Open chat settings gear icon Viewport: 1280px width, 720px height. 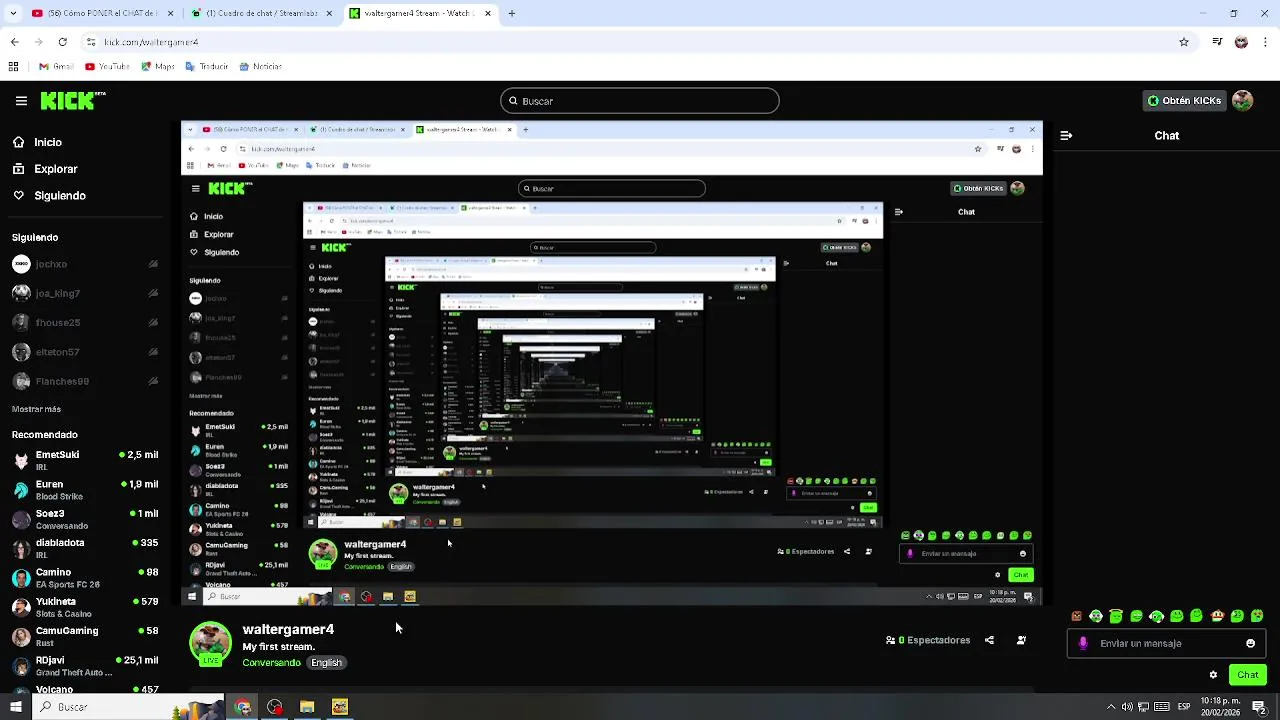pos(1213,675)
